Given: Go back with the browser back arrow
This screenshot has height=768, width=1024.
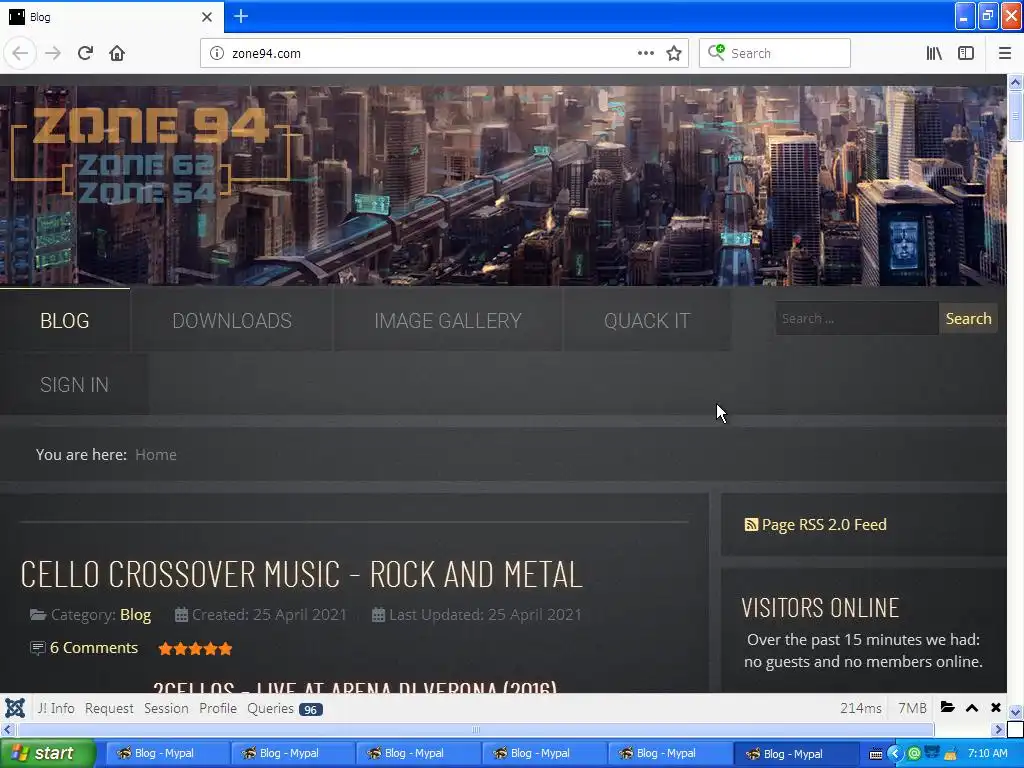Looking at the screenshot, I should pyautogui.click(x=20, y=53).
